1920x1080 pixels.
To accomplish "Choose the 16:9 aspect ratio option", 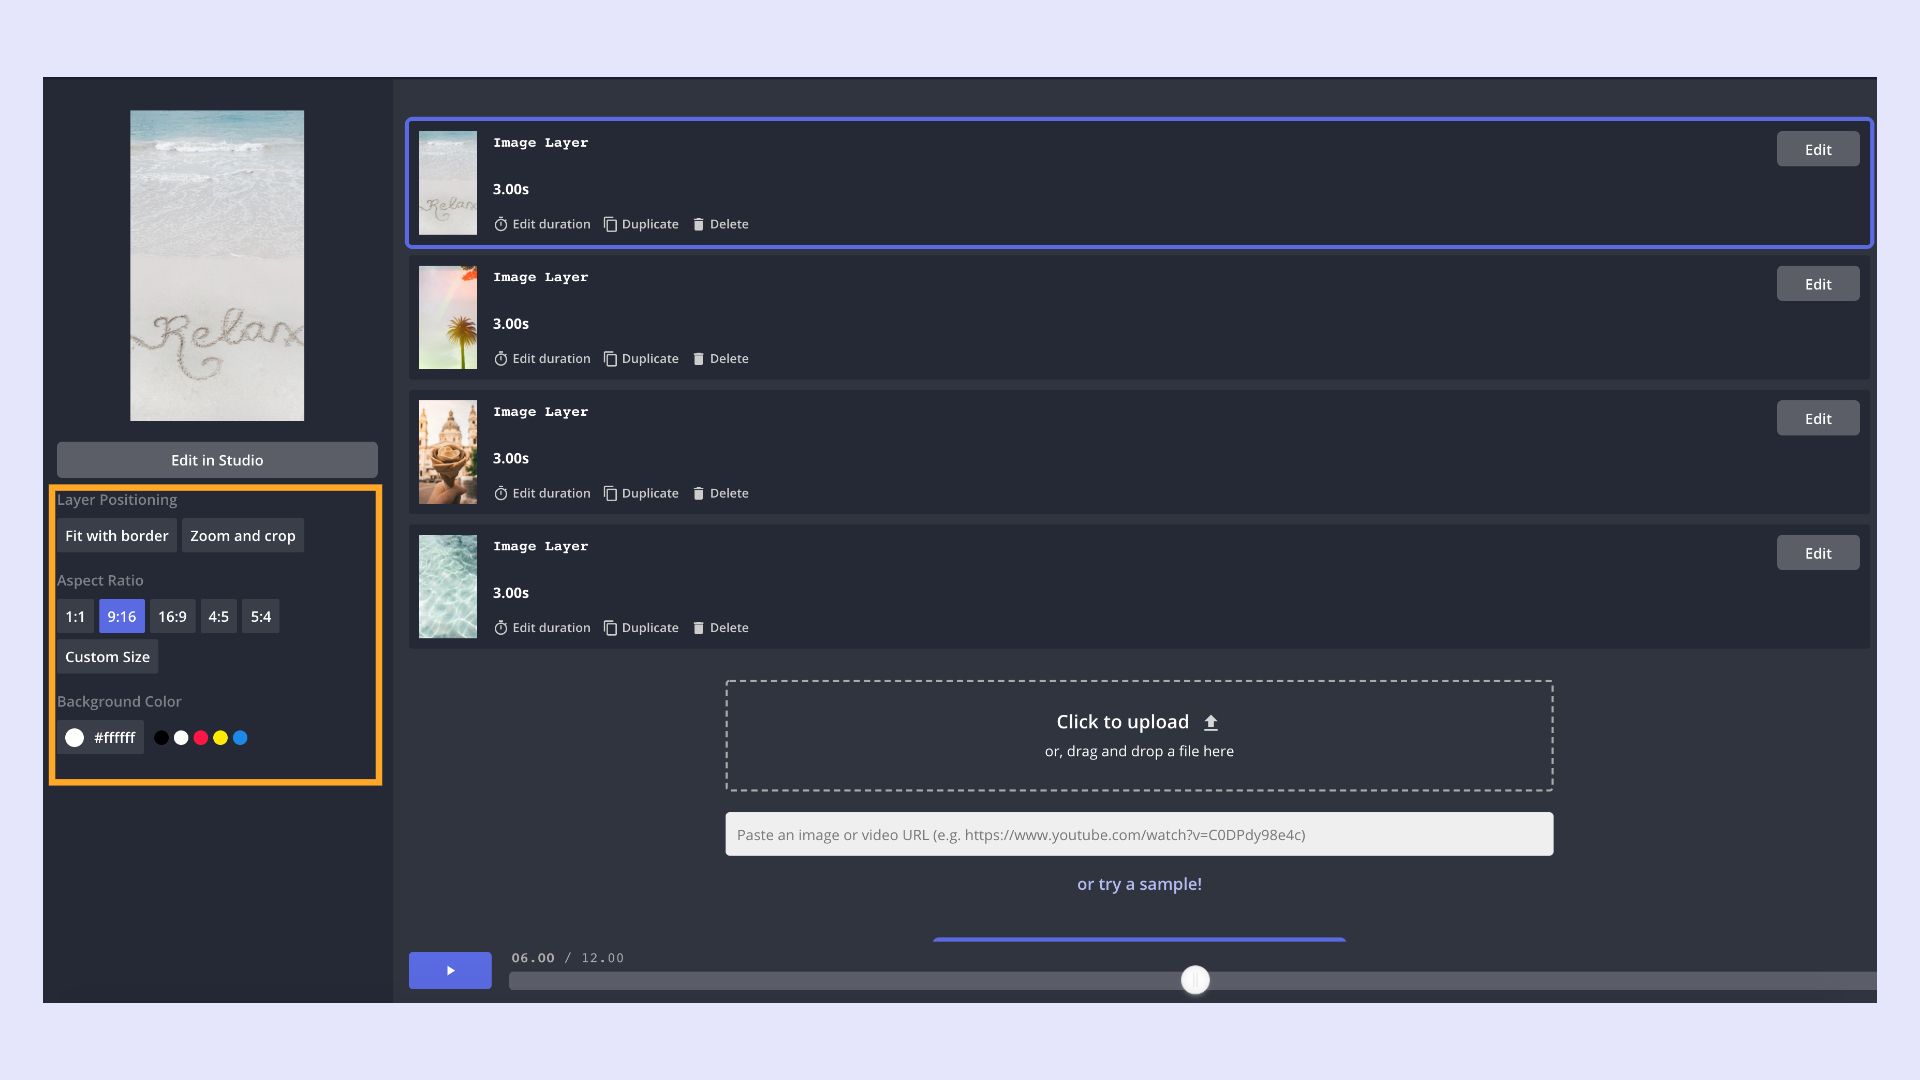I will coord(172,617).
